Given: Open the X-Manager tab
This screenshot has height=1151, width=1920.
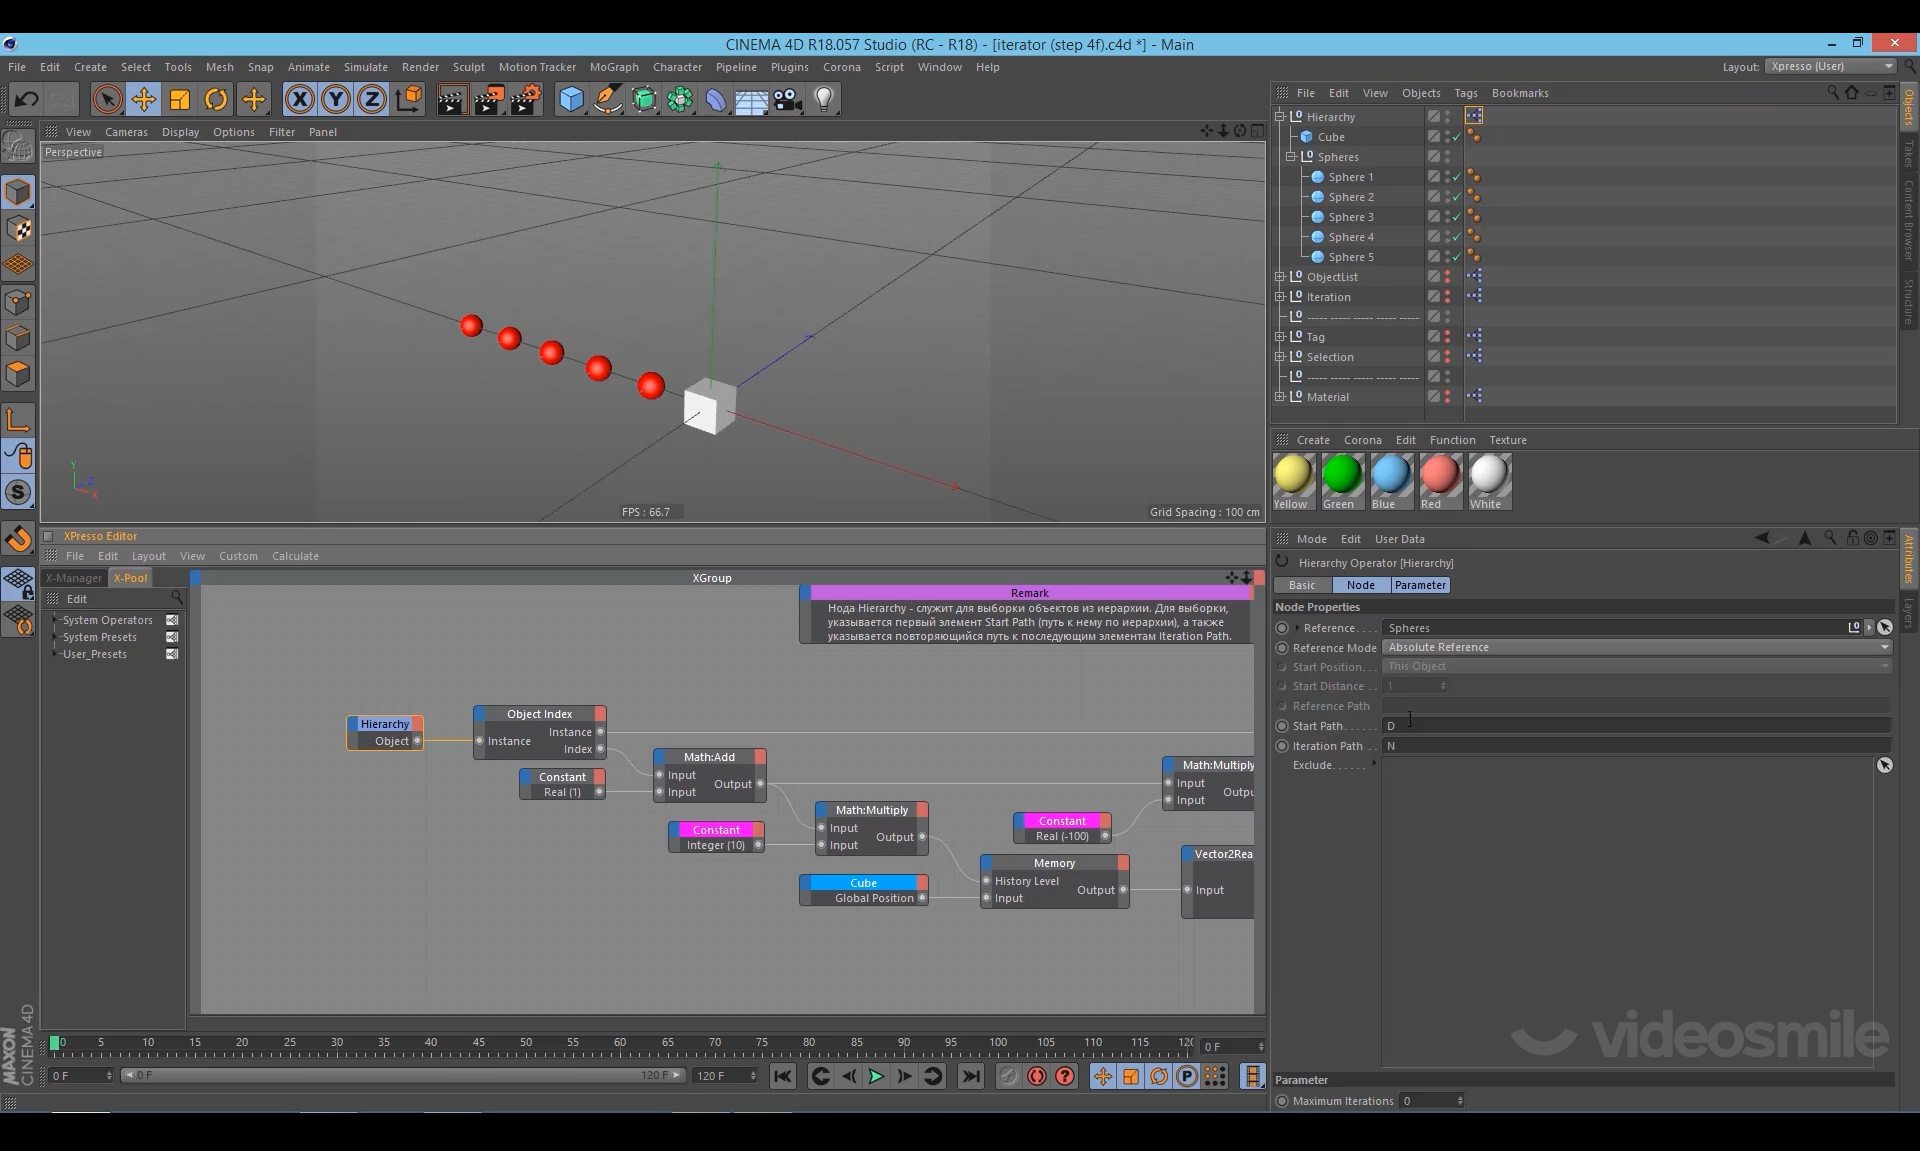Looking at the screenshot, I should (x=74, y=578).
